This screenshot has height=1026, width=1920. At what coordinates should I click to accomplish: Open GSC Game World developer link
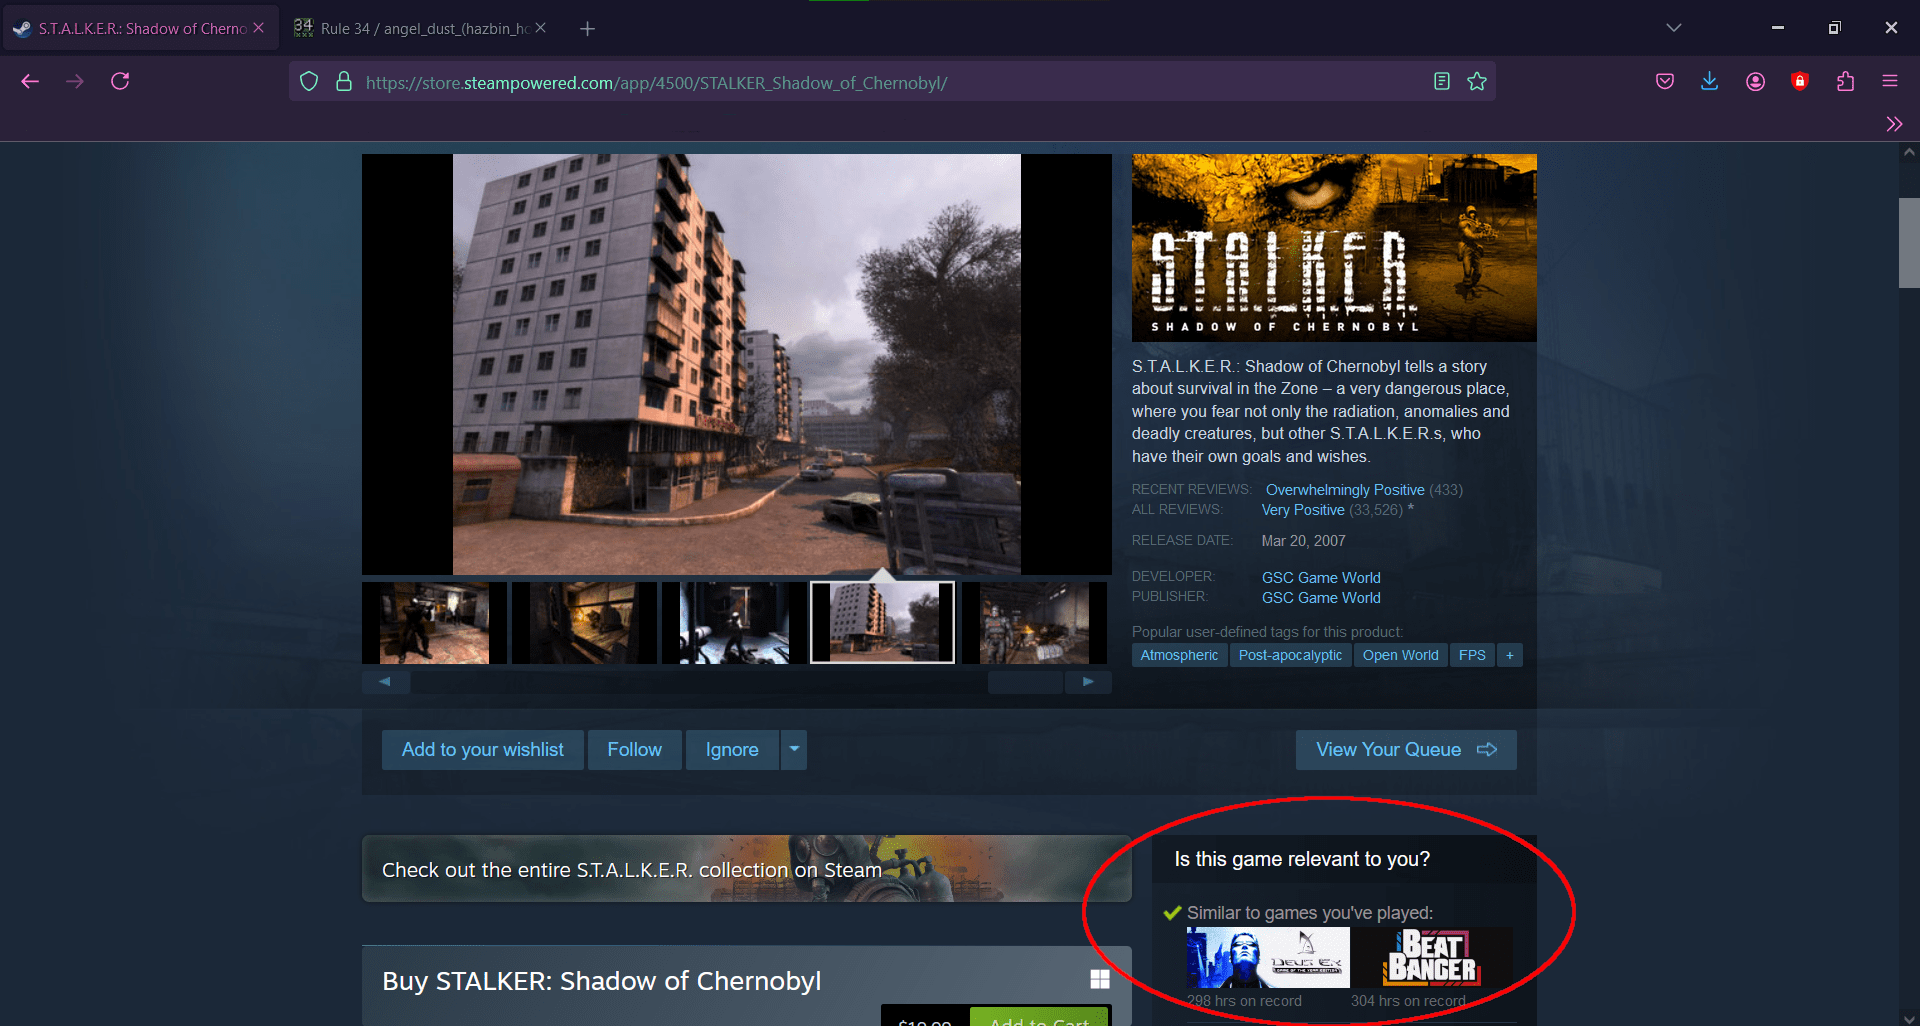pyautogui.click(x=1321, y=578)
